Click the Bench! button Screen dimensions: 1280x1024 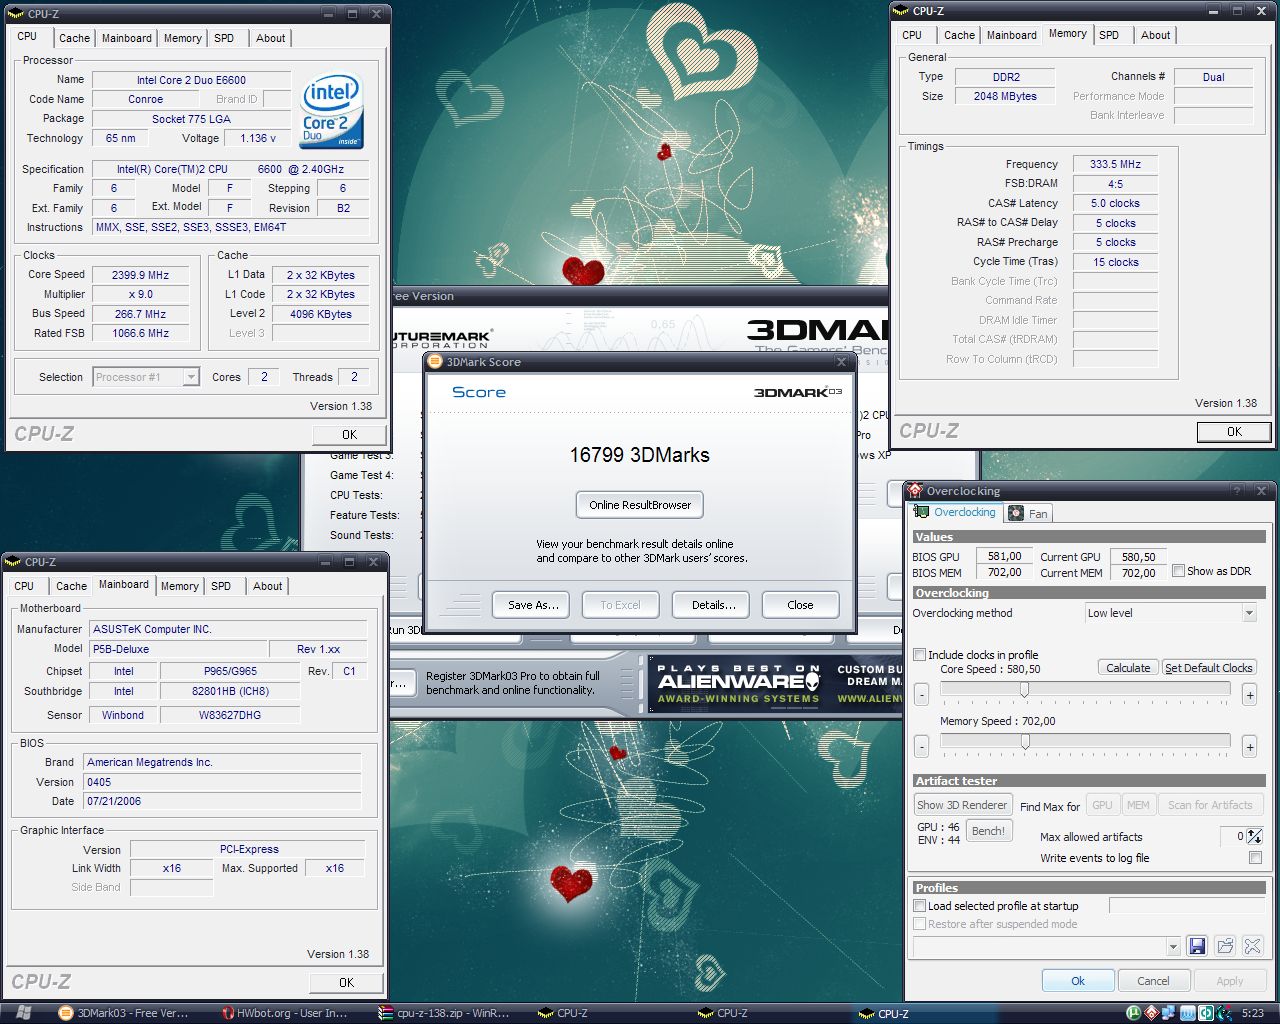coord(988,831)
